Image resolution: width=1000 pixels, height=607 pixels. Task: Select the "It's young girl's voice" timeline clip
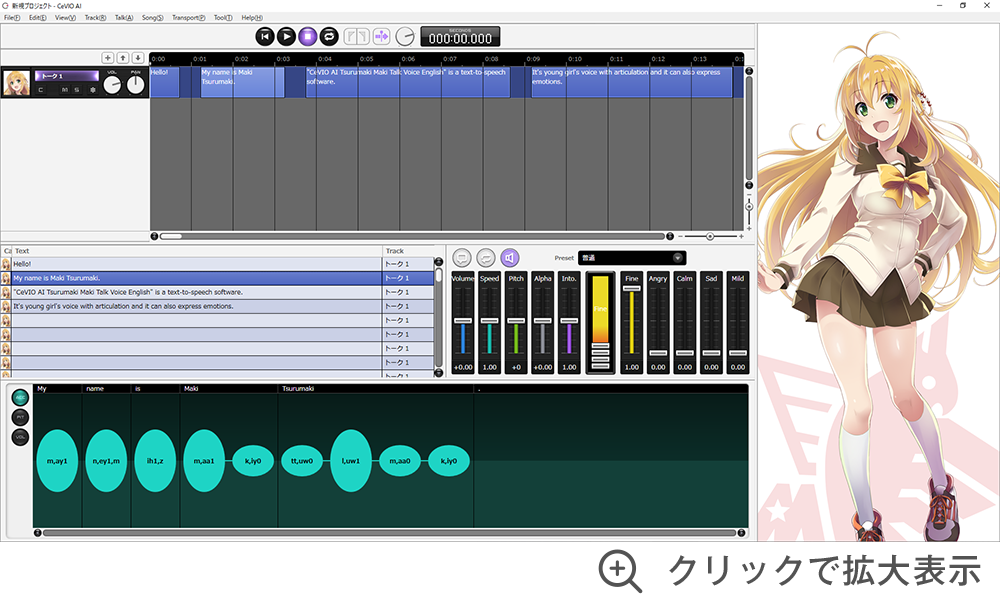click(631, 82)
